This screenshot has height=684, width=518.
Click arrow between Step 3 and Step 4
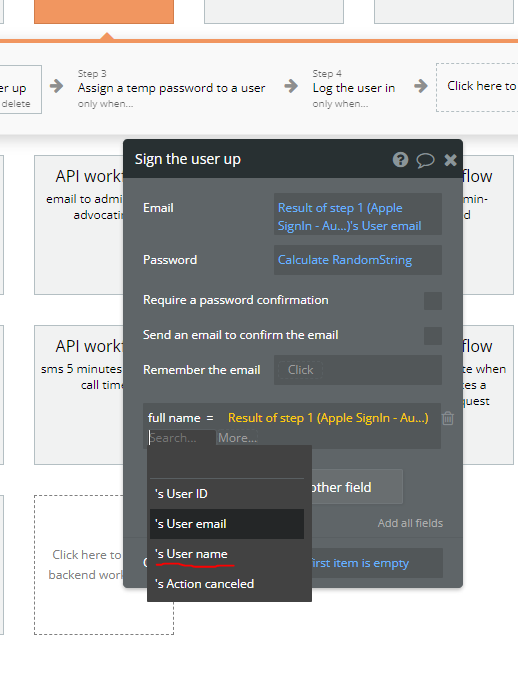tap(291, 86)
